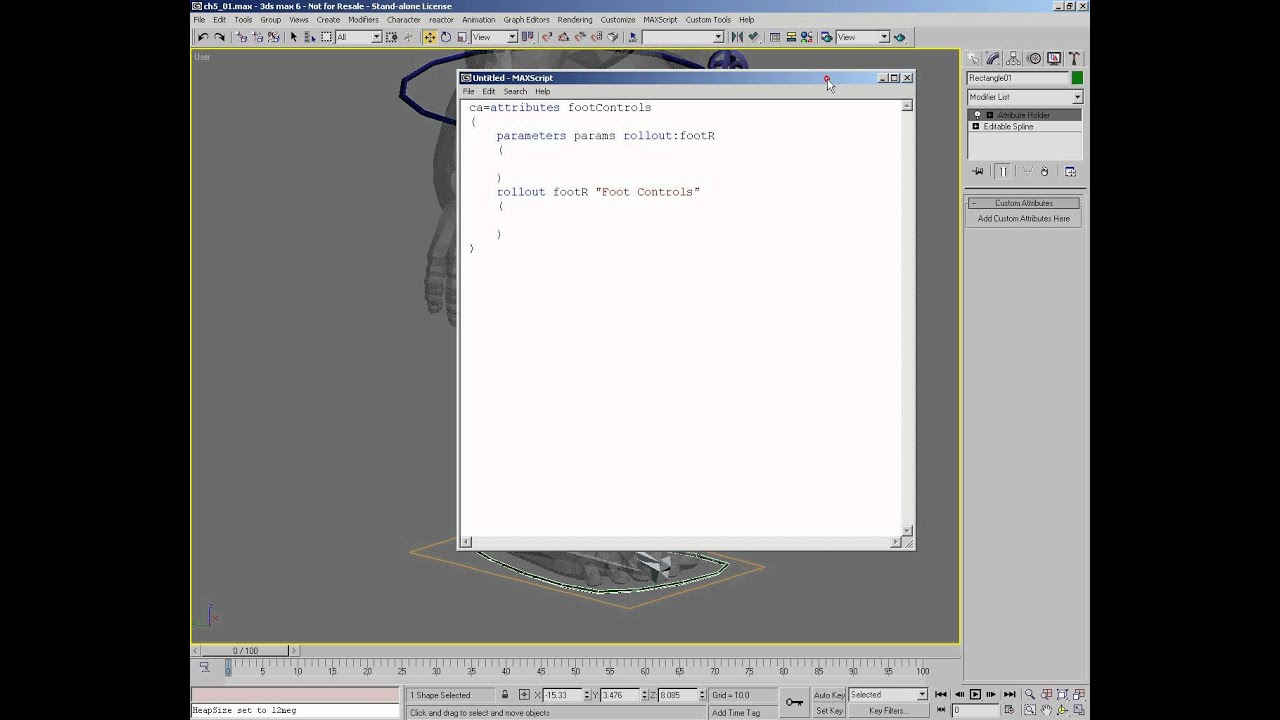
Task: Toggle Window/Crossing selection mode
Action: click(x=391, y=37)
